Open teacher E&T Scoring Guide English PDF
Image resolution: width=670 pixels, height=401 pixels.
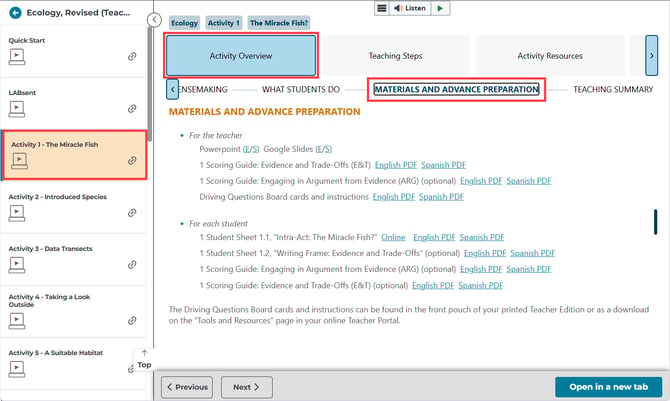(x=396, y=165)
